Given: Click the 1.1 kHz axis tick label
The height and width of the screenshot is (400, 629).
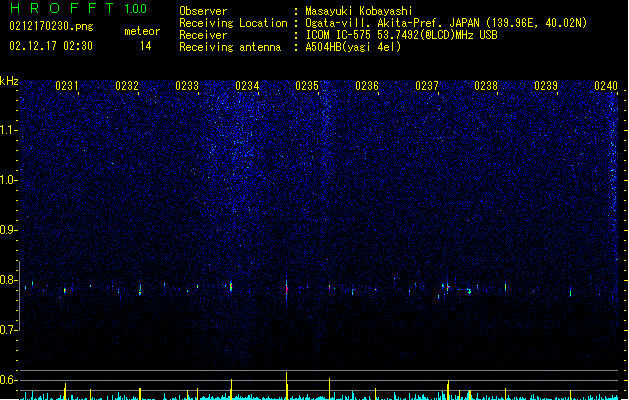Looking at the screenshot, I should click(x=8, y=130).
